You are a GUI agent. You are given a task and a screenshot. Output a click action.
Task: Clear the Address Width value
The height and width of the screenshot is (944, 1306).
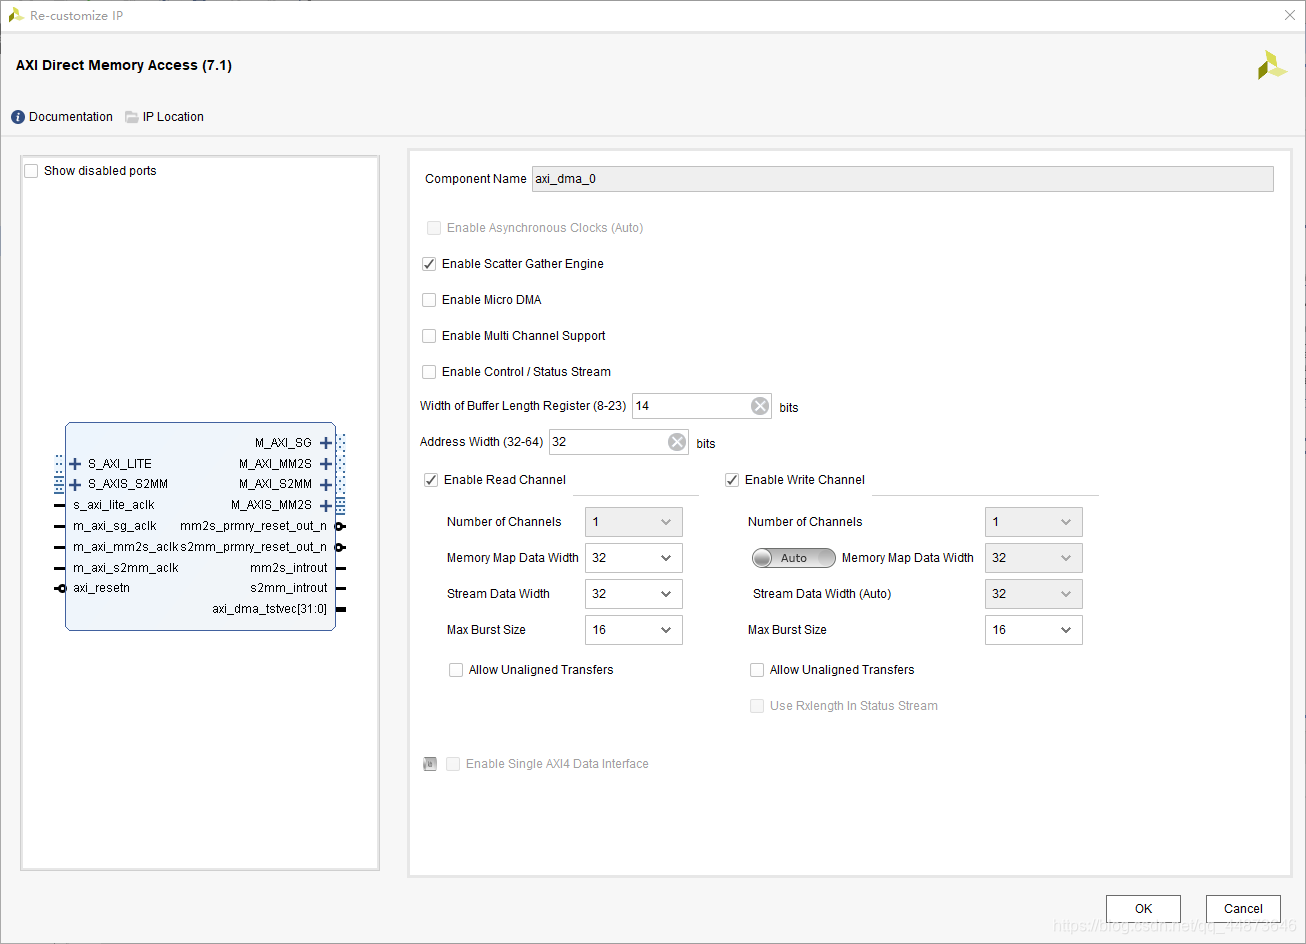click(x=677, y=442)
